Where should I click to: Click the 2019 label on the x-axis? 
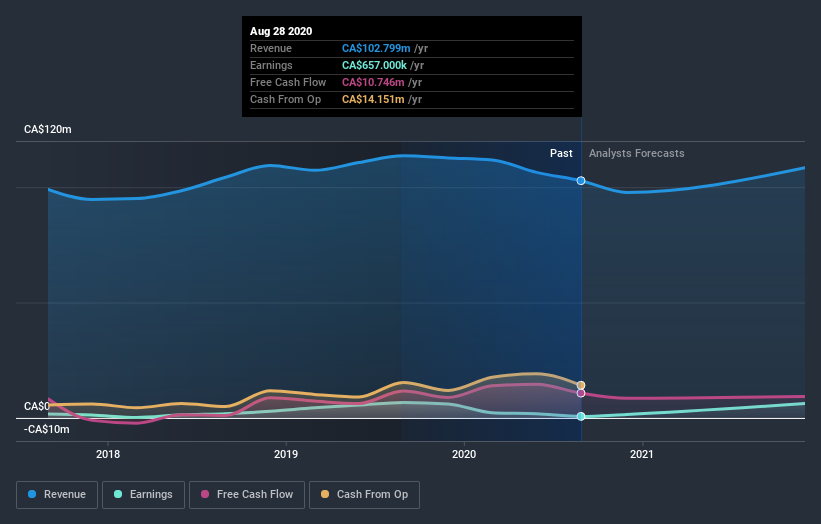point(286,454)
